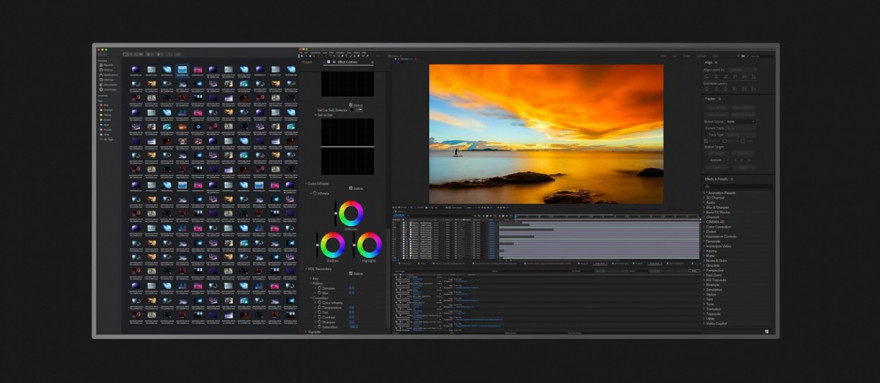Viewport: 880px width, 383px height.
Task: Click the Midtones color wheel
Action: 351,213
